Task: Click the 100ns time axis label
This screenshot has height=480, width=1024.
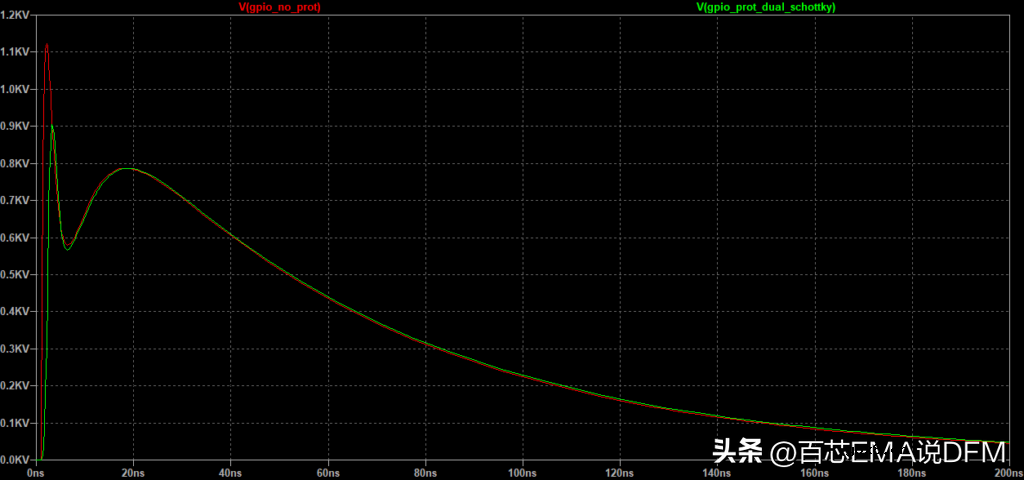Action: [521, 472]
